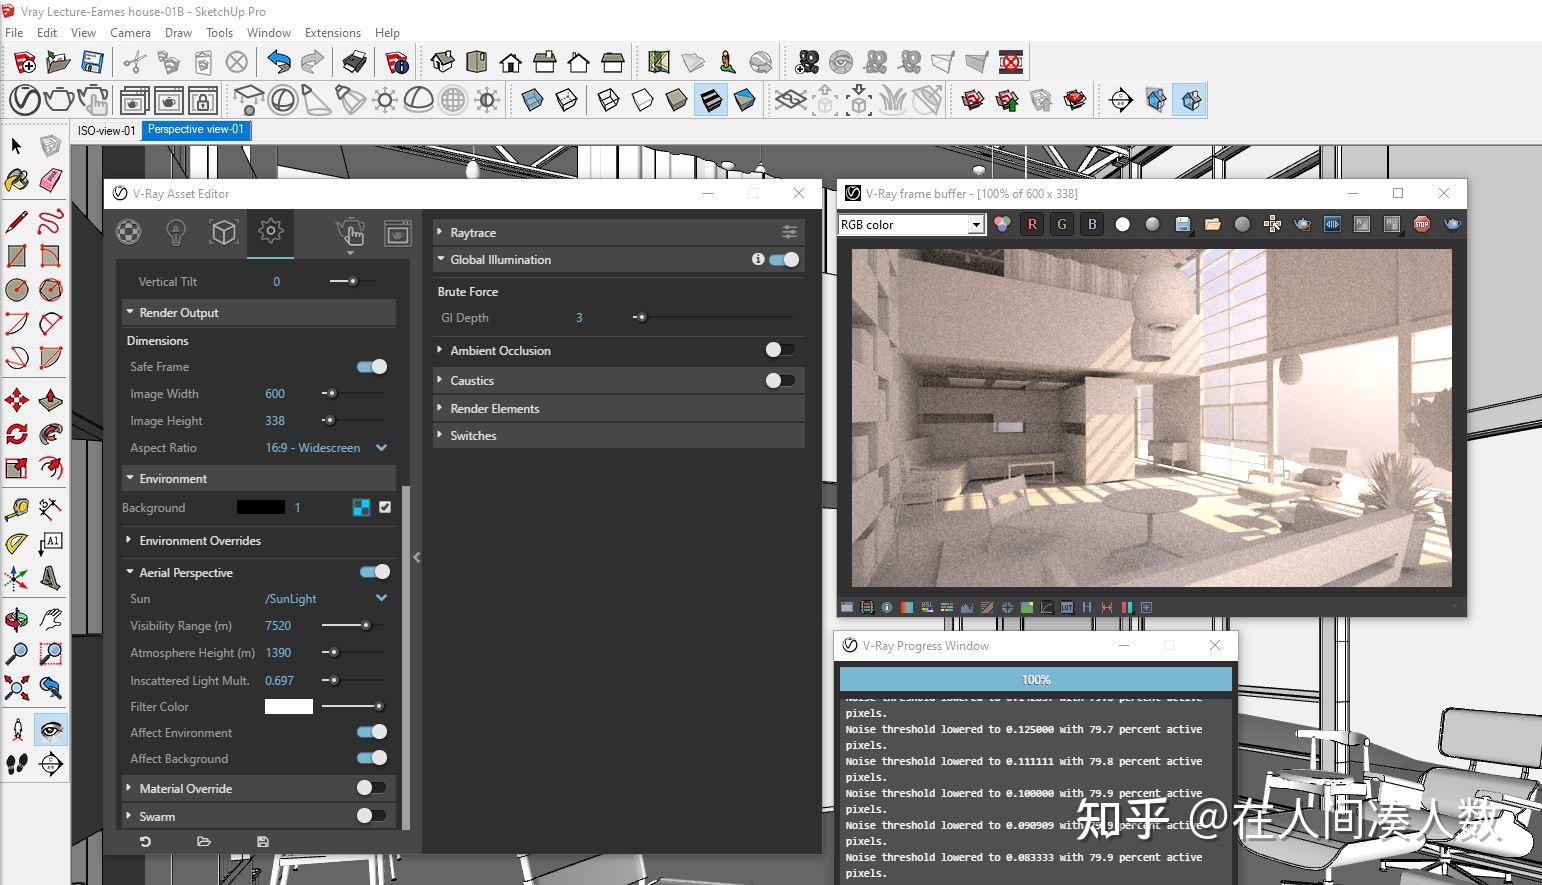The height and width of the screenshot is (885, 1542).
Task: Open the Extensions menu
Action: [332, 32]
